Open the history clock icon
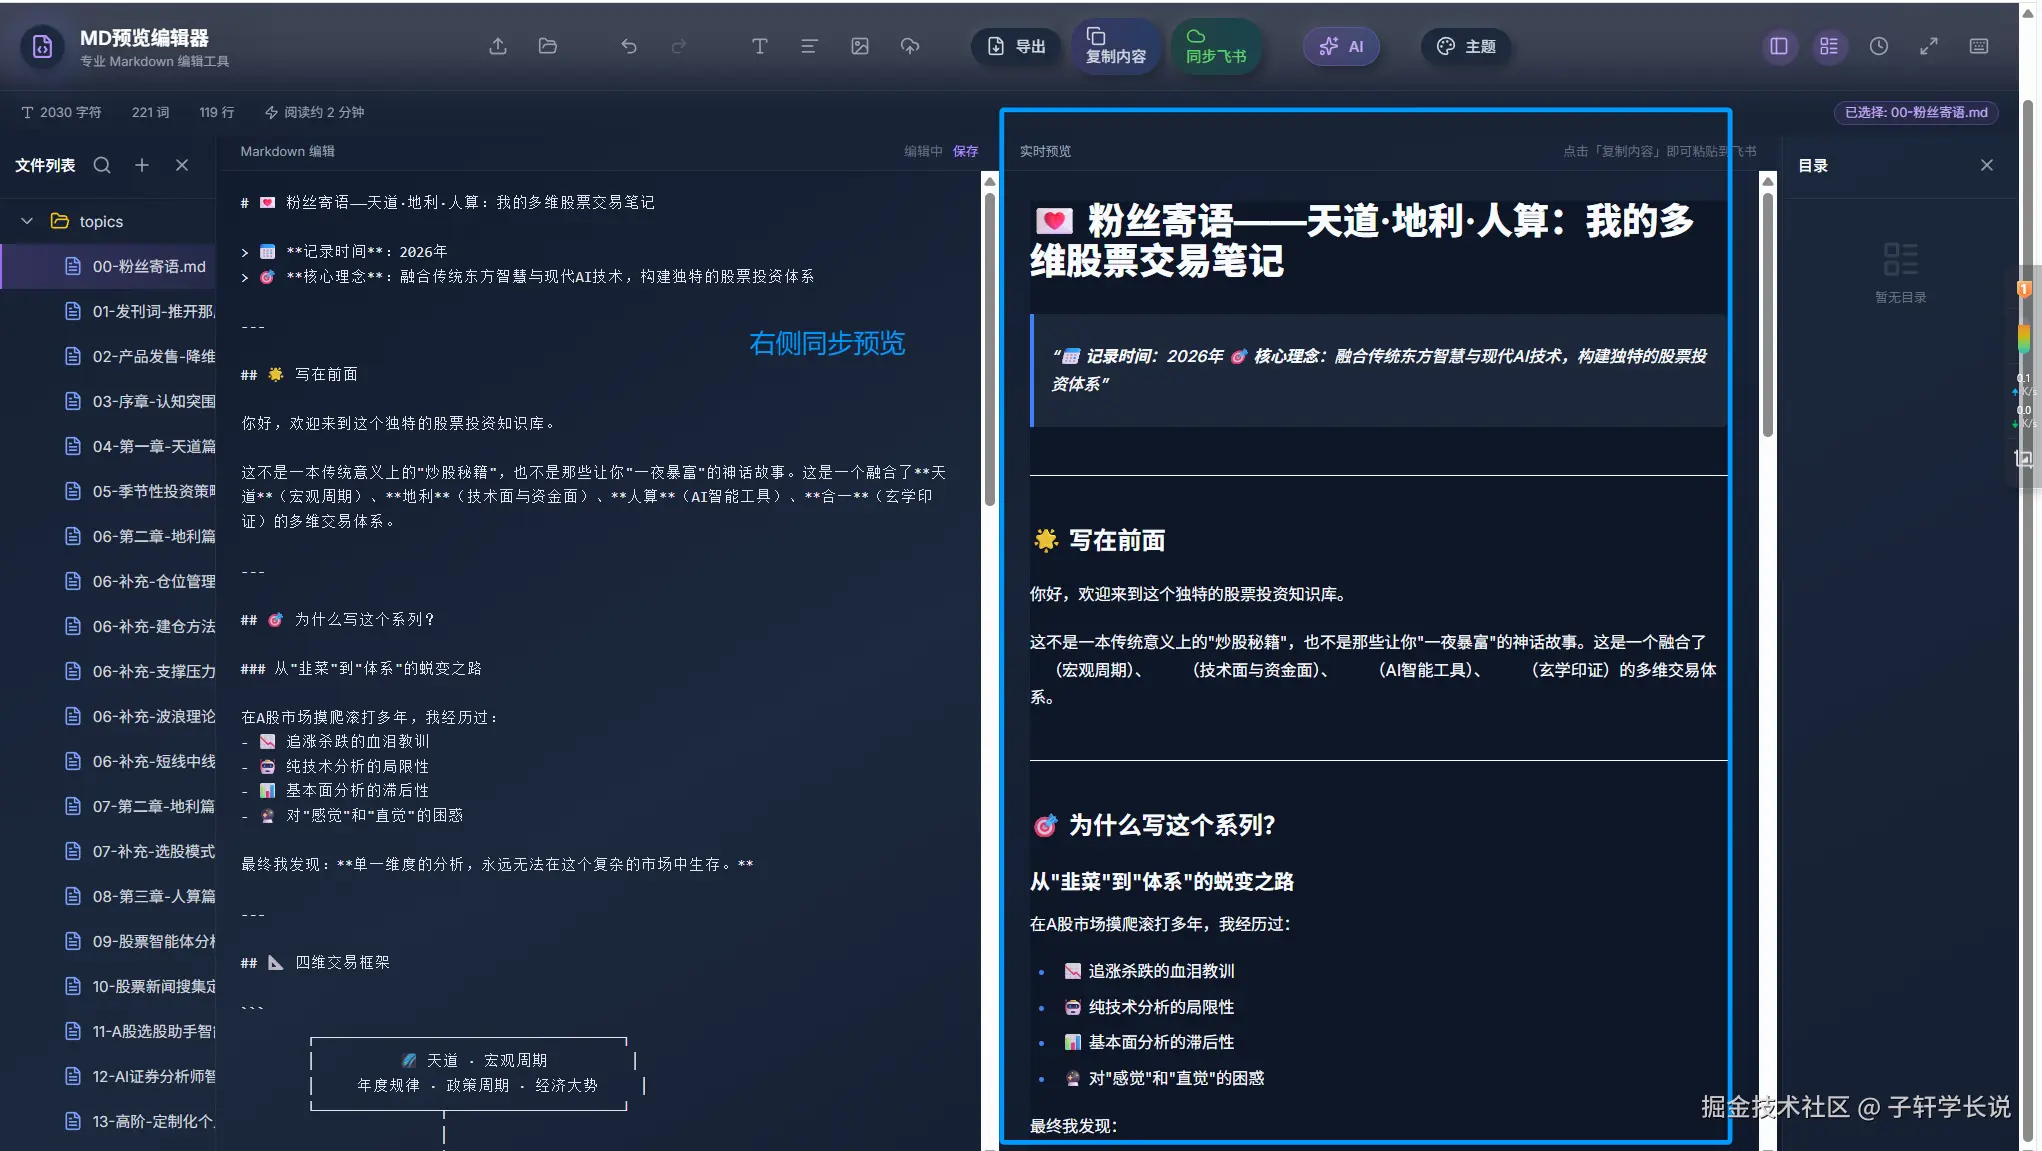This screenshot has height=1151, width=2042. click(1879, 46)
